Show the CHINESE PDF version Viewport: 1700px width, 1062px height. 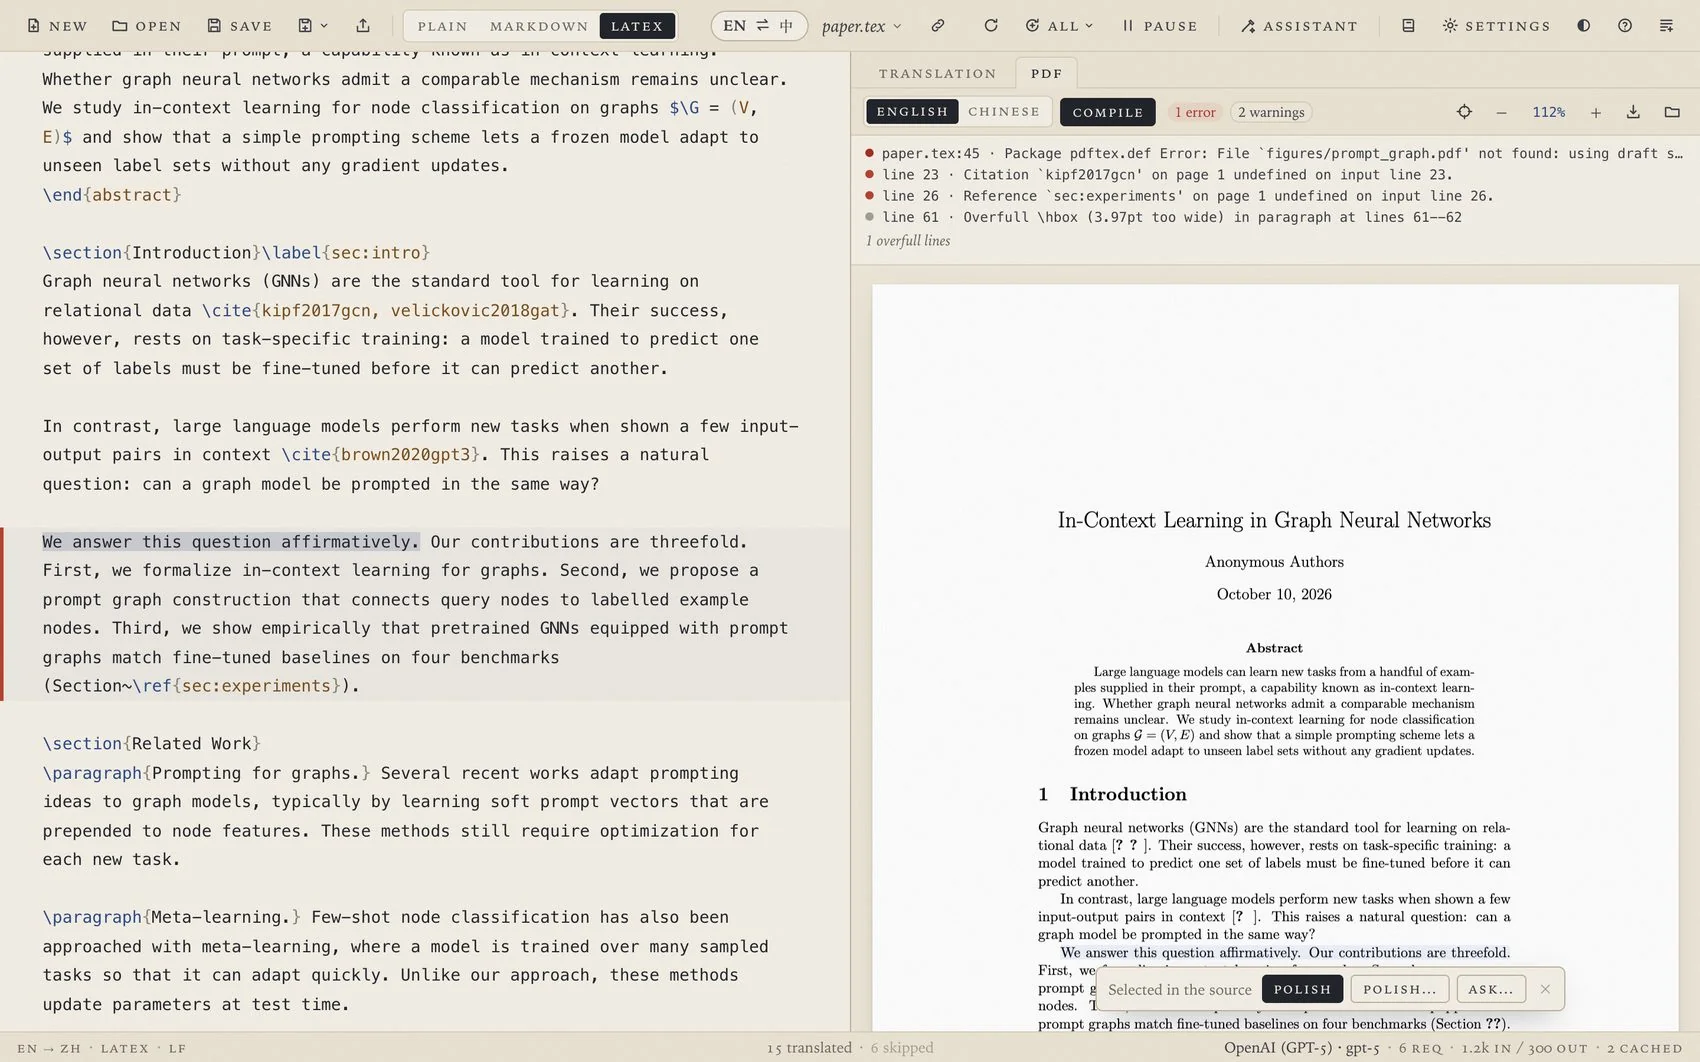pos(1004,112)
